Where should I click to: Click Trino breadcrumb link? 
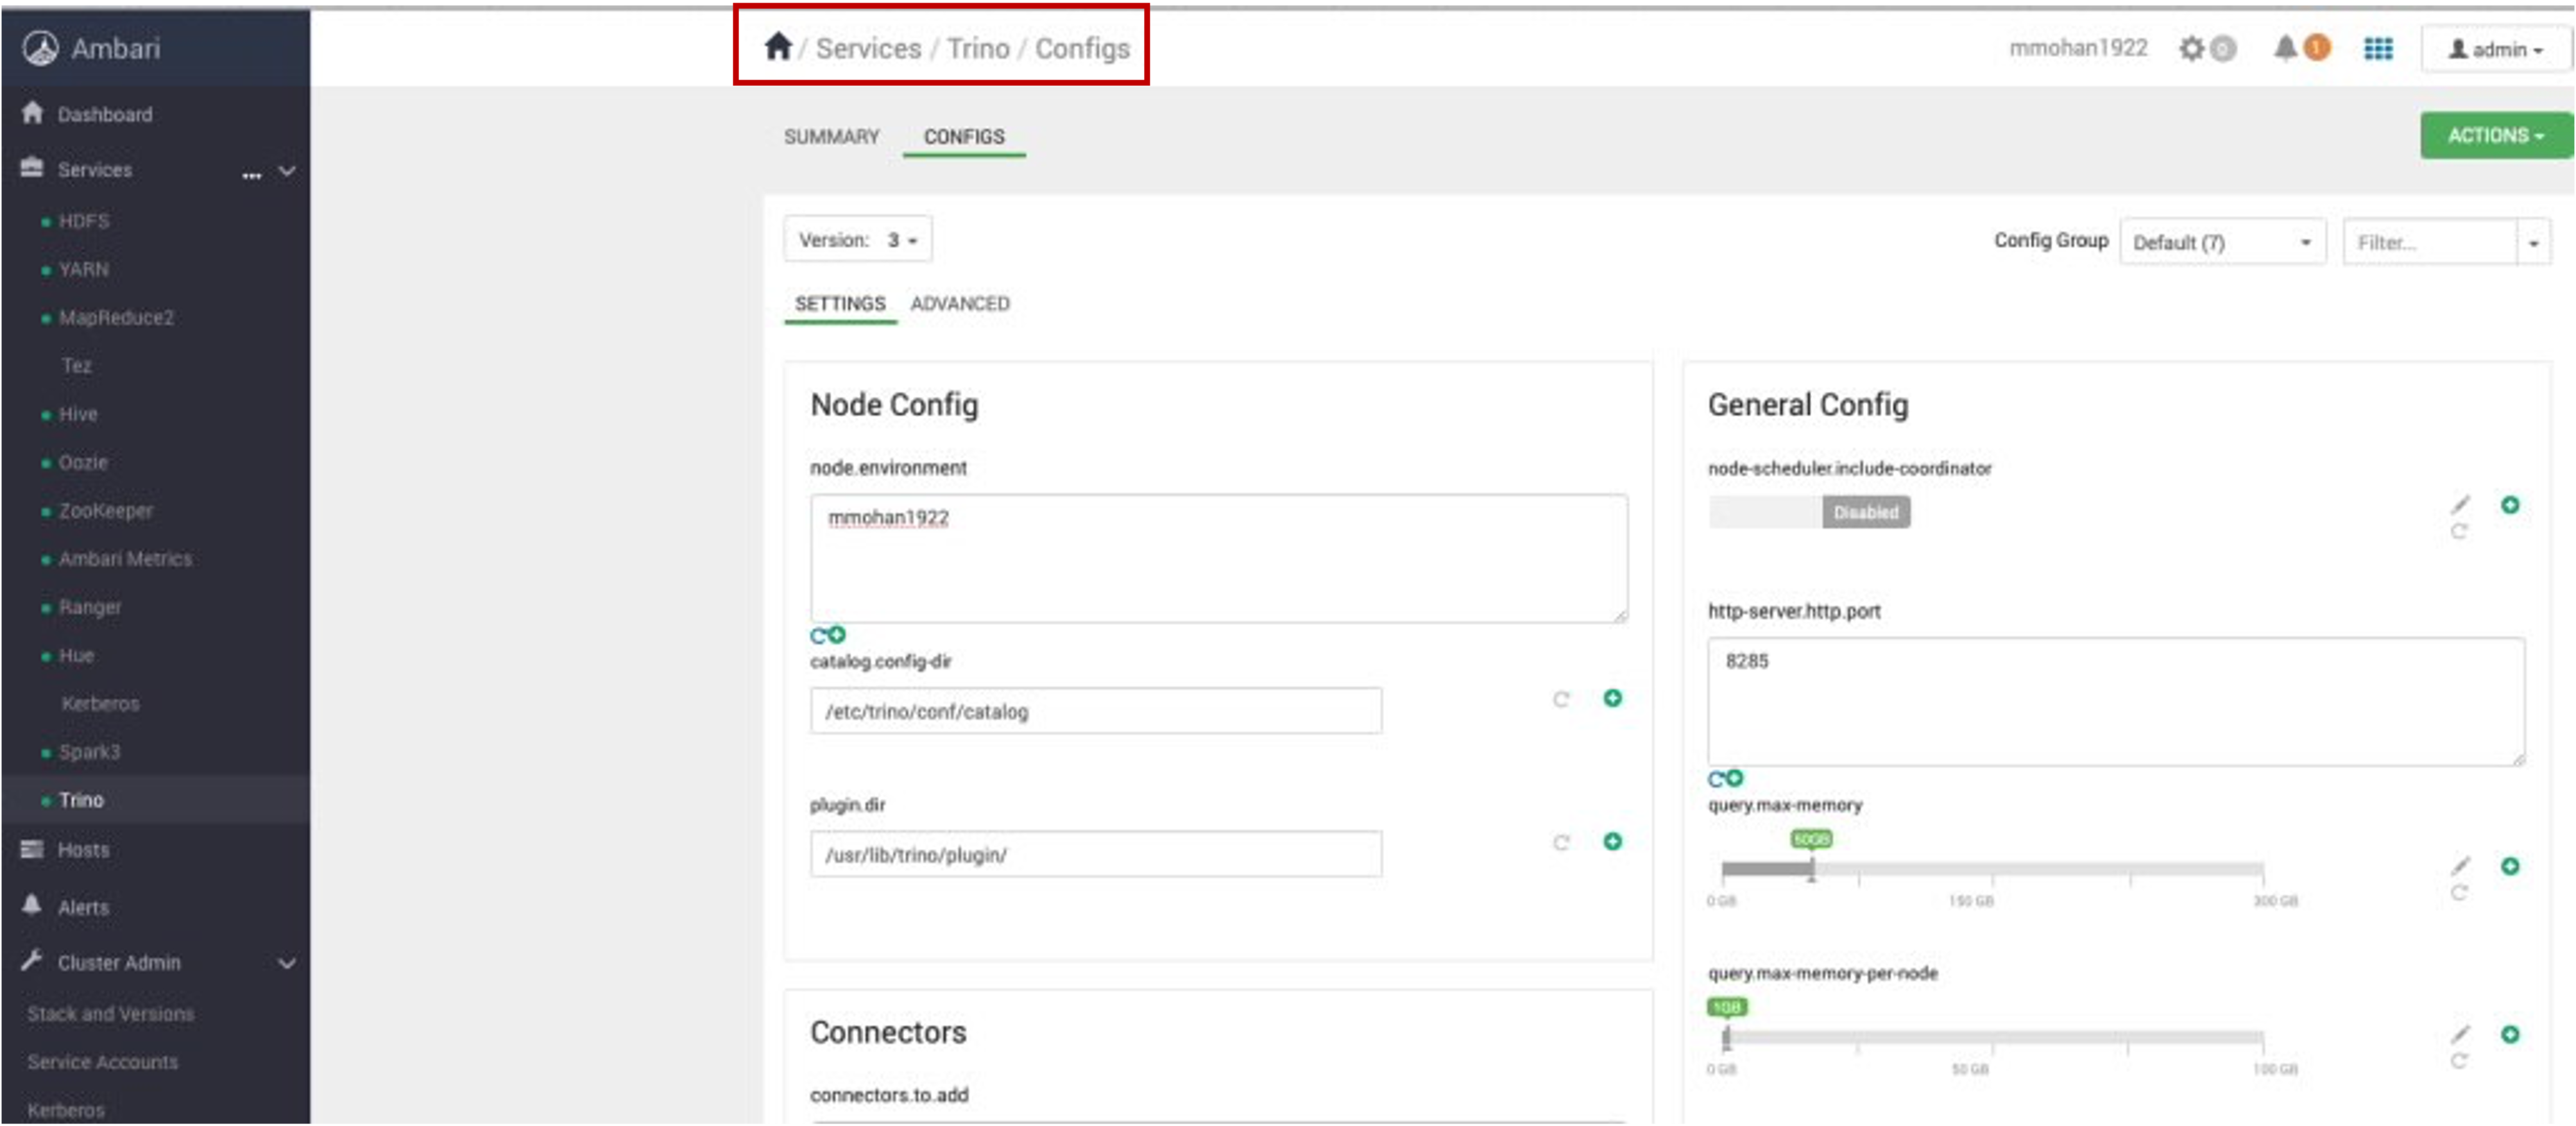pos(978,48)
